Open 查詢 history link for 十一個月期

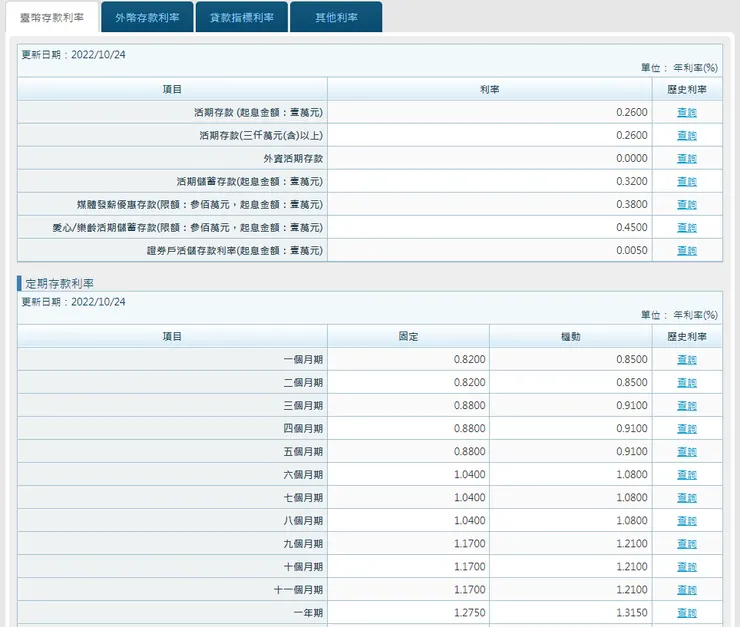[687, 590]
